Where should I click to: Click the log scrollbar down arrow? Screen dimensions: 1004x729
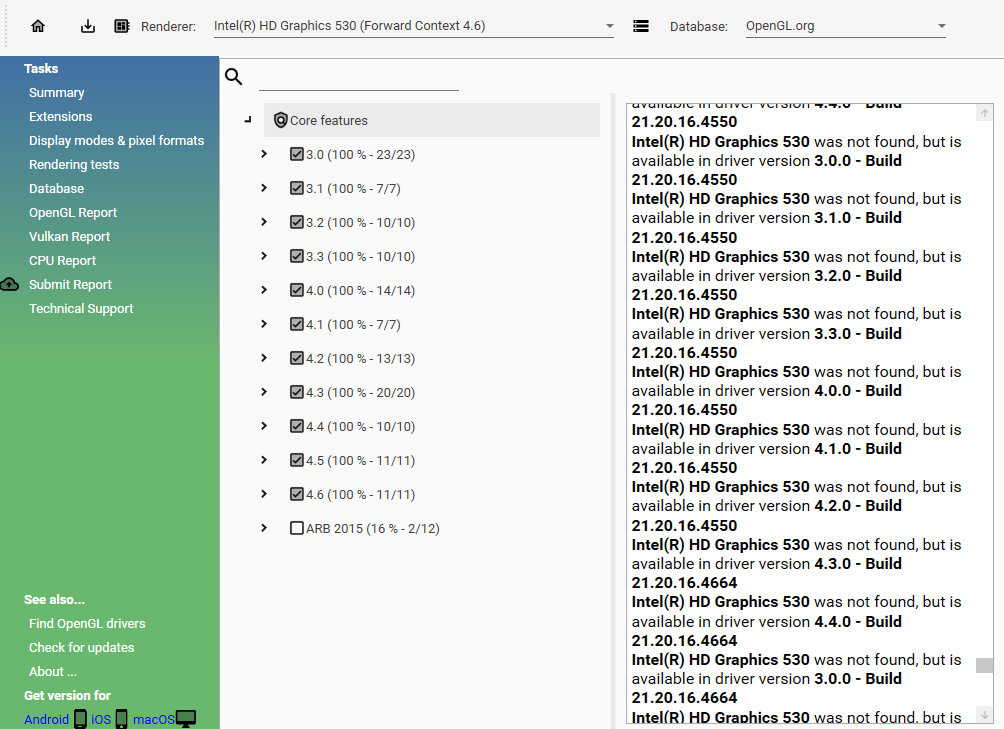984,714
